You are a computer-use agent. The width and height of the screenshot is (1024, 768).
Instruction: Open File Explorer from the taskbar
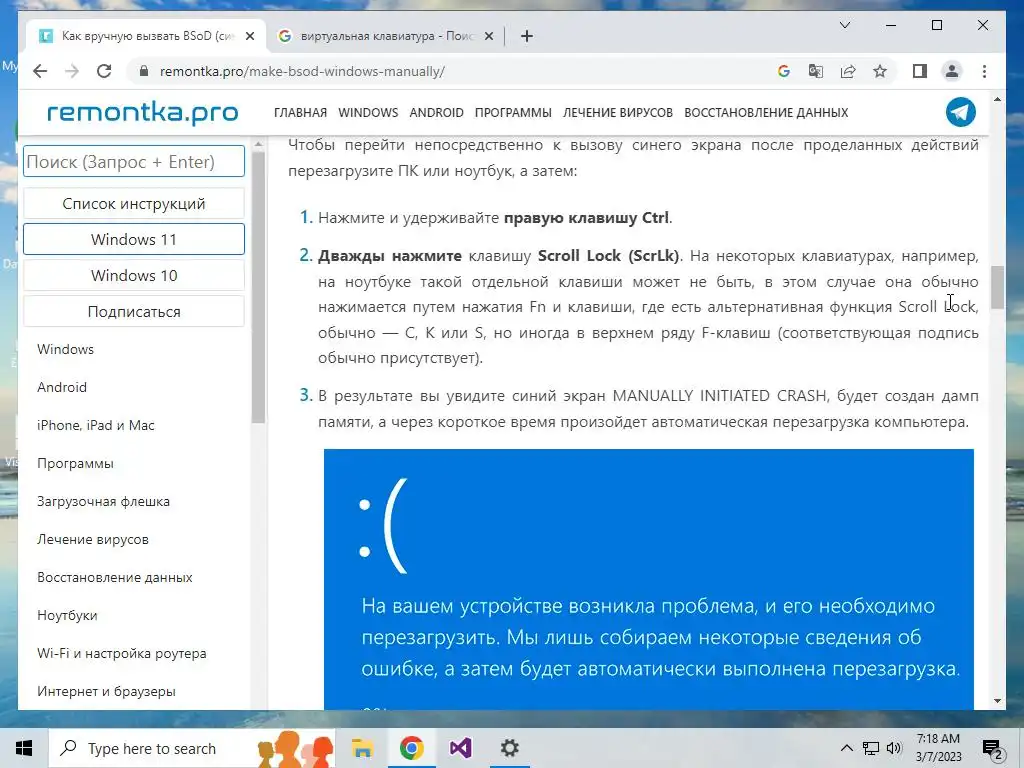pyautogui.click(x=362, y=748)
